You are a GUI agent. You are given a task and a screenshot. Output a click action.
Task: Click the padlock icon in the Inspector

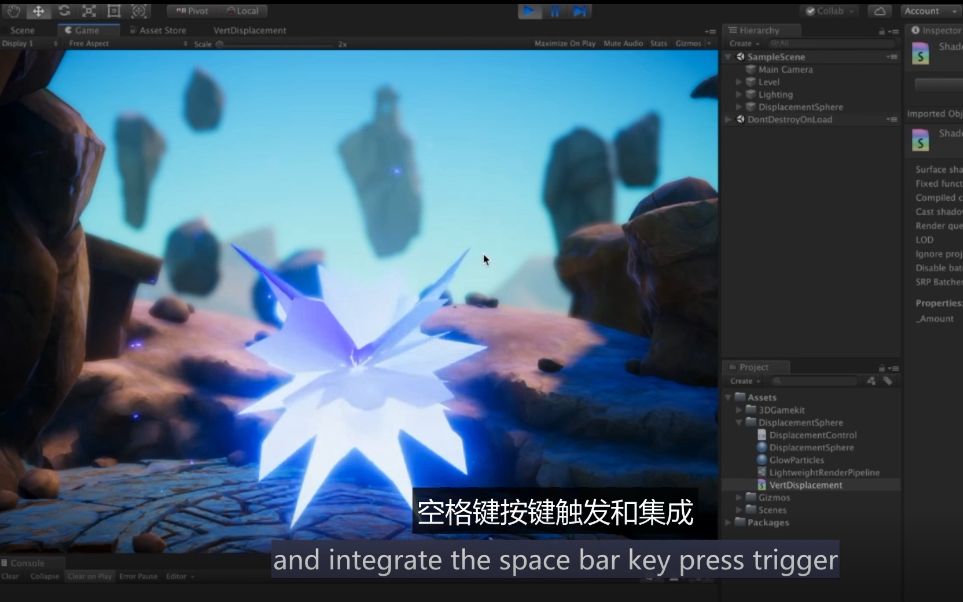click(960, 30)
